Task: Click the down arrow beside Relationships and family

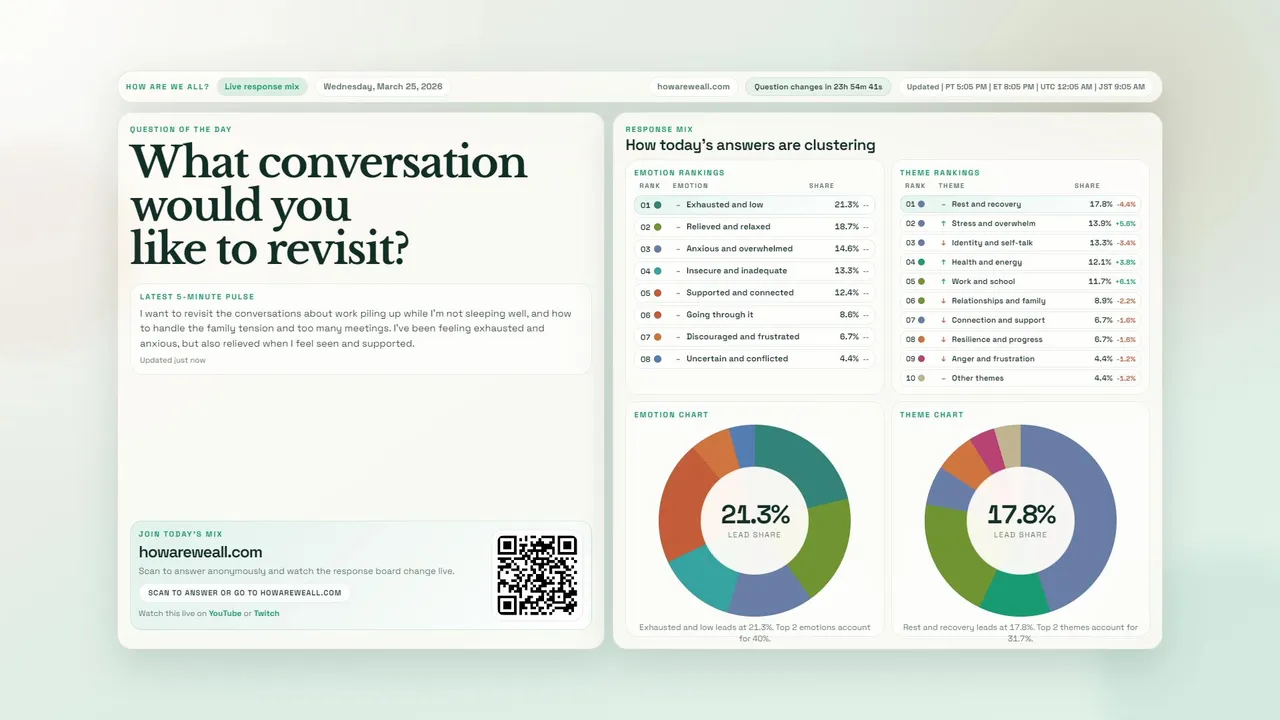Action: [943, 301]
